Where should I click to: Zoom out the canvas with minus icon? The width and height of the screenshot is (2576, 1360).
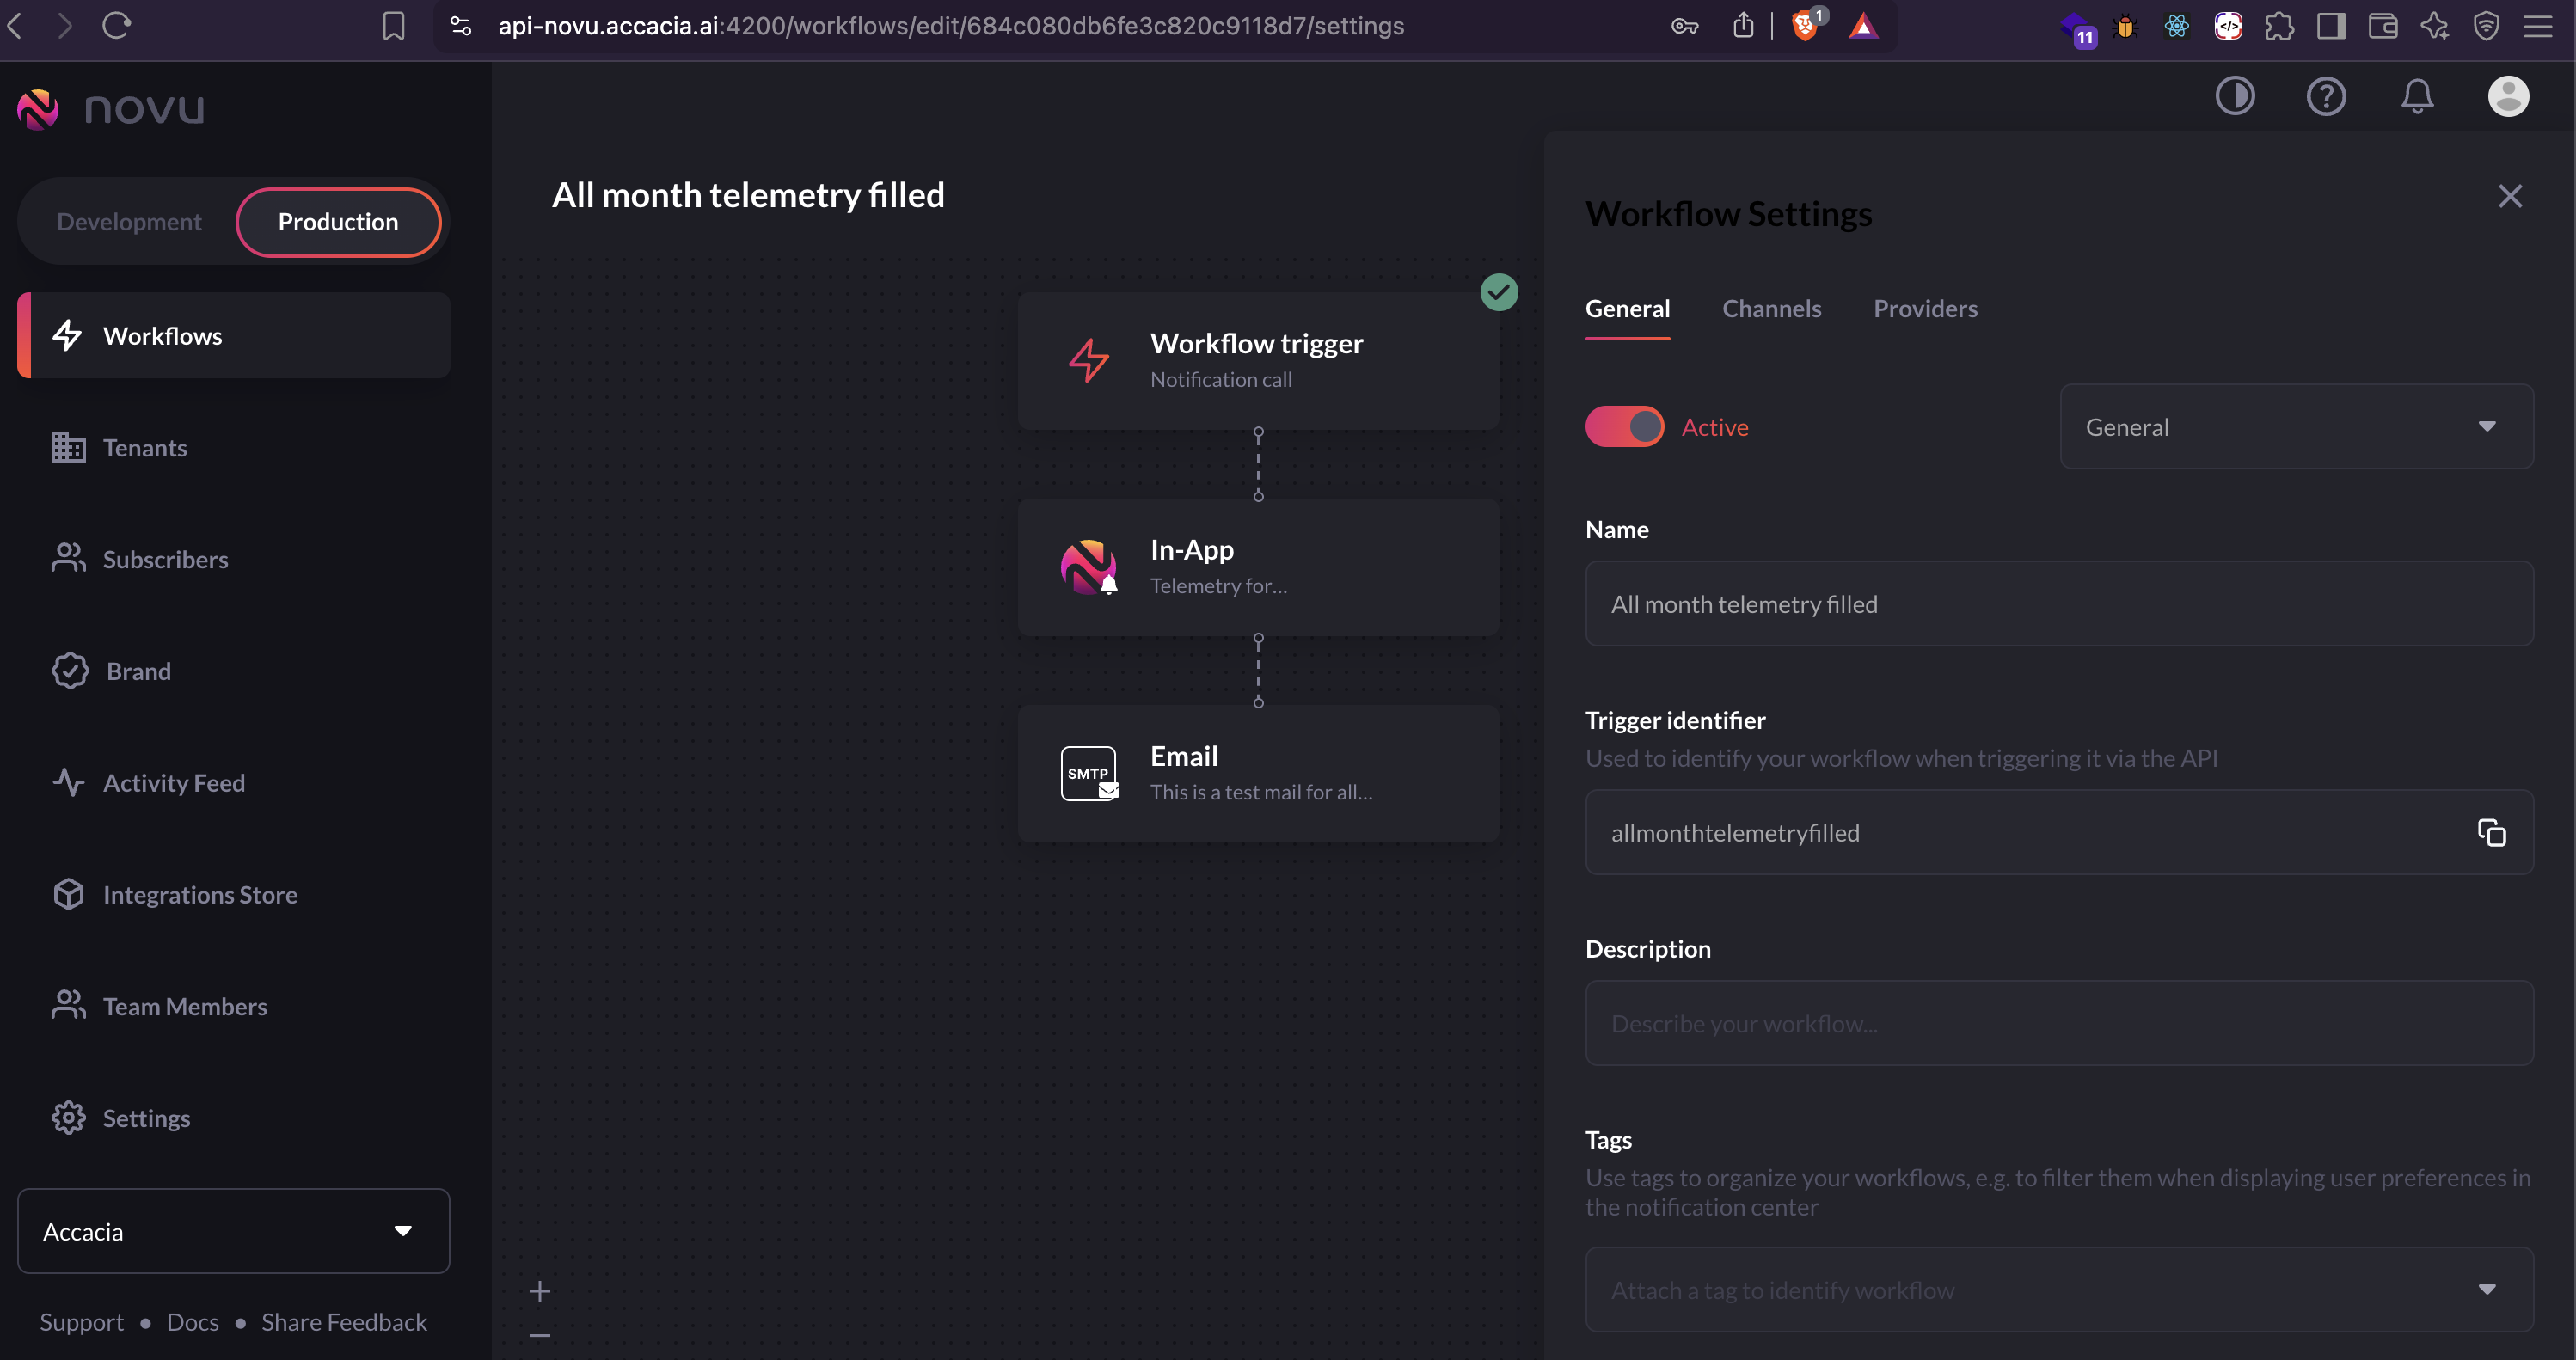tap(540, 1335)
